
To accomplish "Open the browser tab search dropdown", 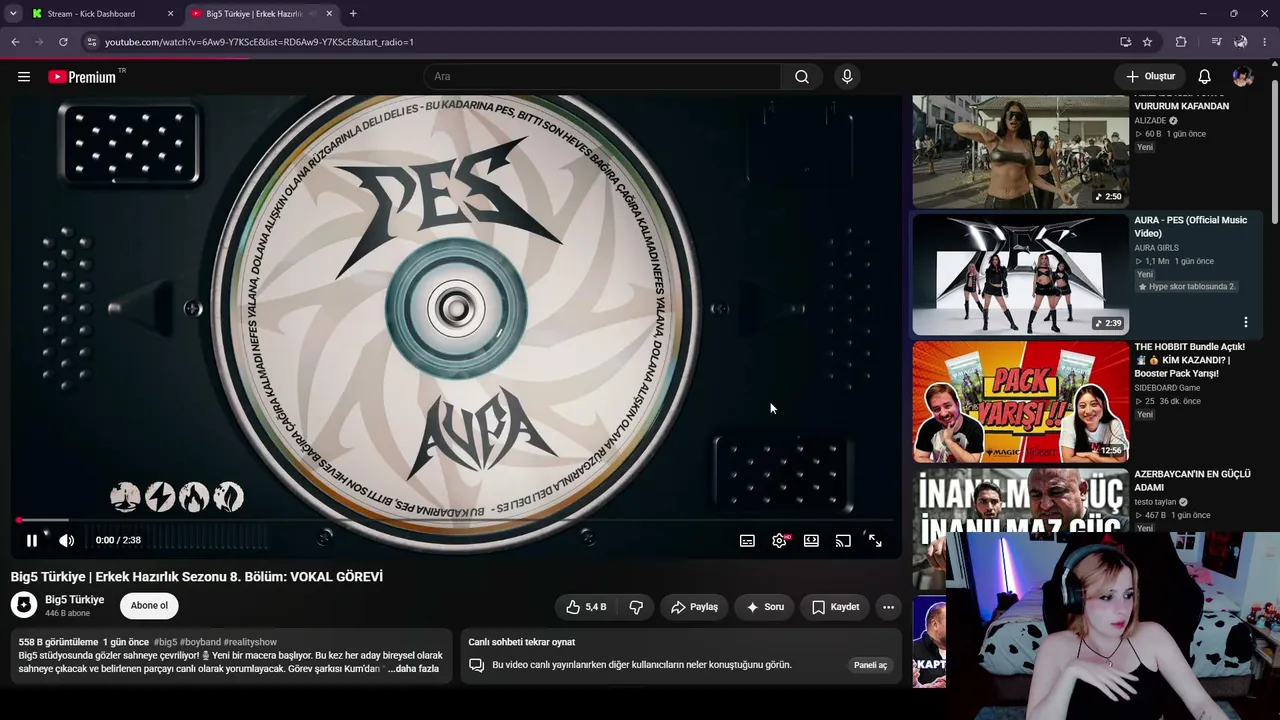I will 13,14.
